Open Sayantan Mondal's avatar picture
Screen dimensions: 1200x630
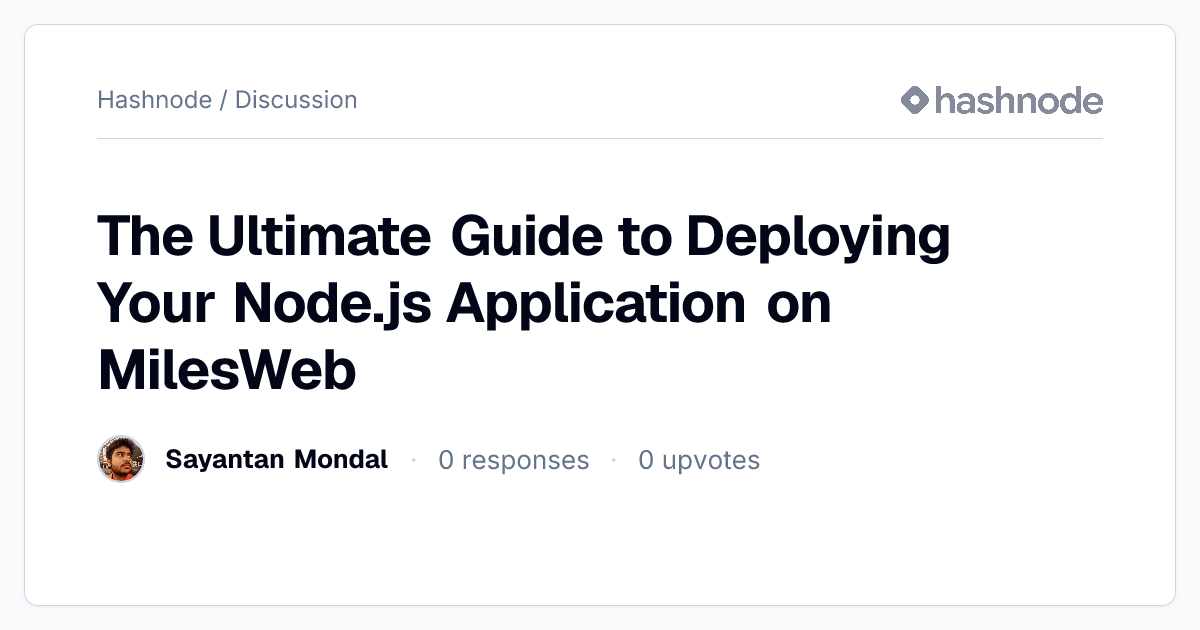coord(121,460)
